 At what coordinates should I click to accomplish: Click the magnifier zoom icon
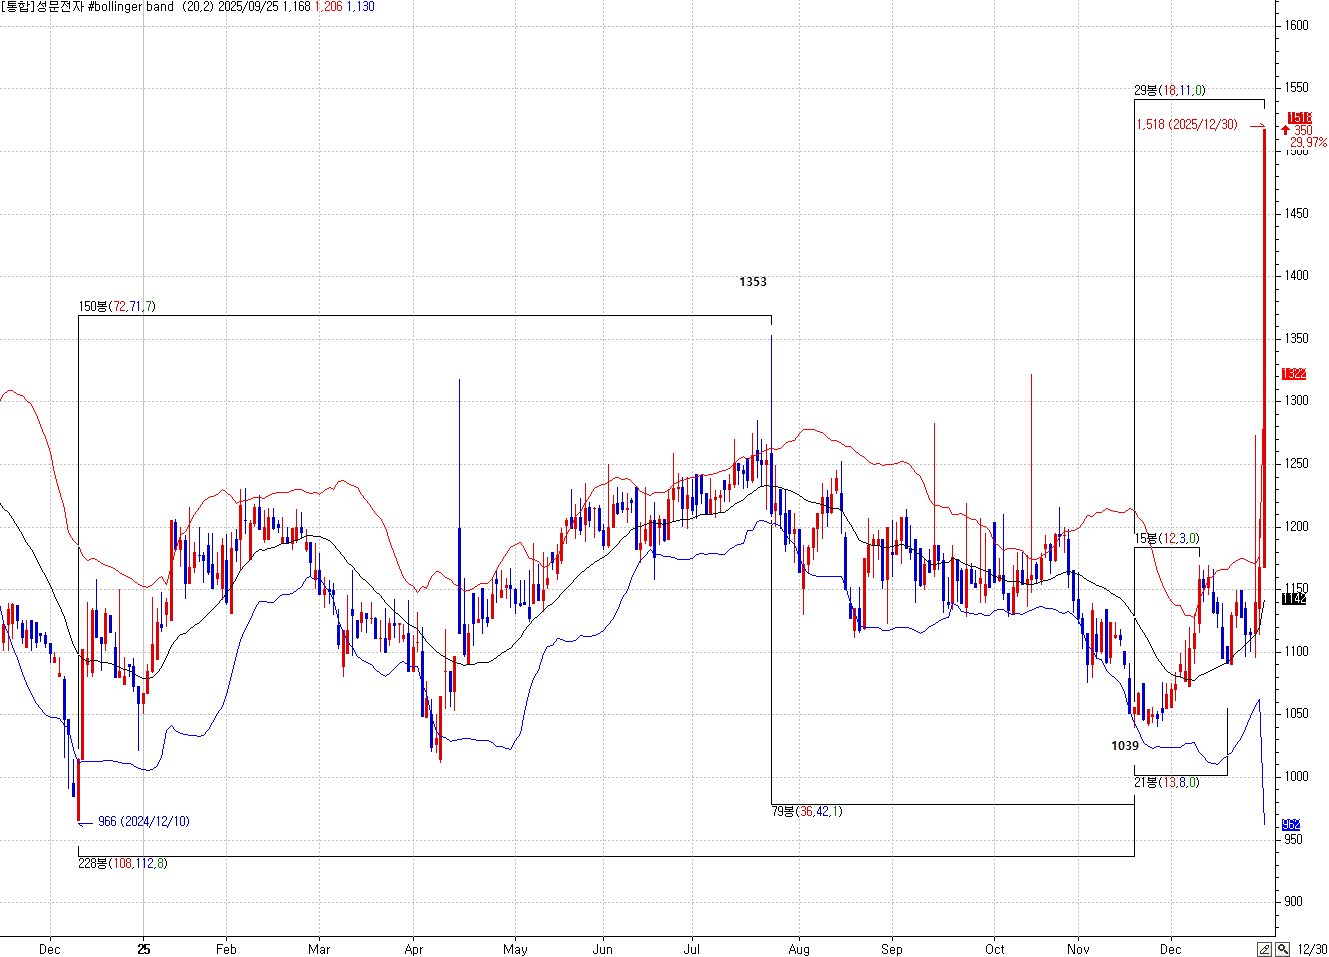pos(1282,949)
